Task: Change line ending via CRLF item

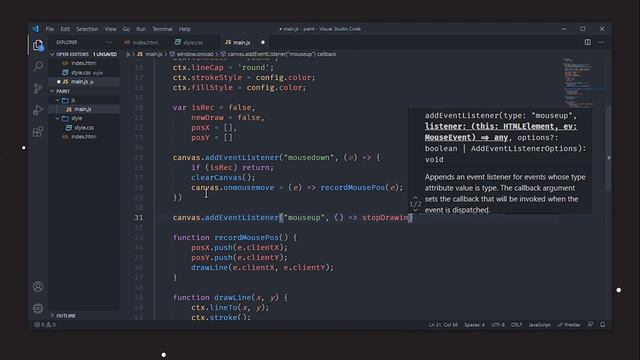Action: 516,325
